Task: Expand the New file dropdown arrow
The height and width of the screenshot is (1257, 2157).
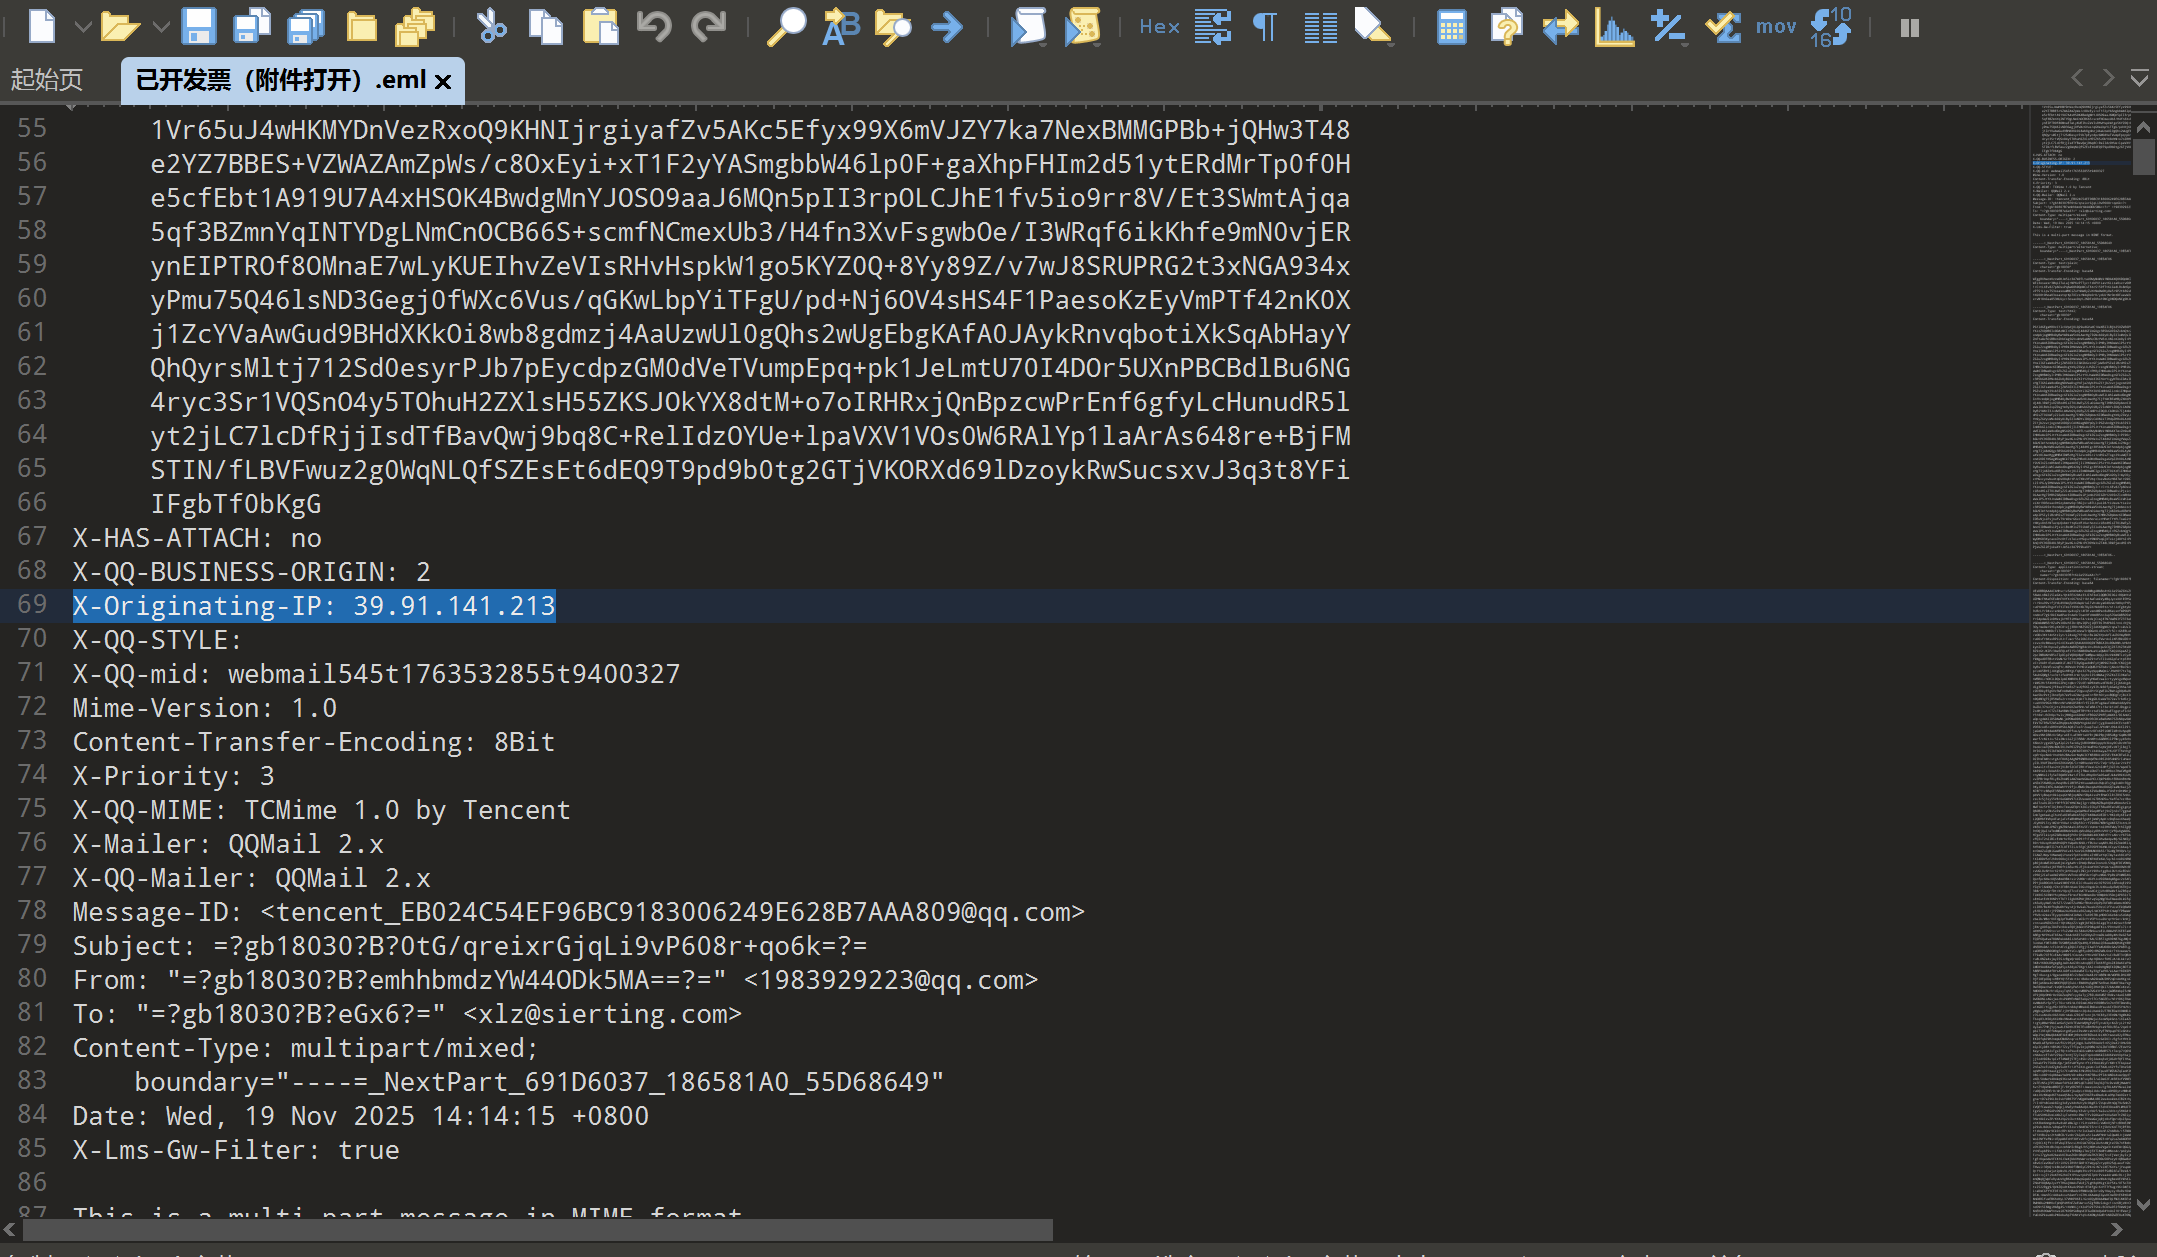Action: tap(83, 27)
